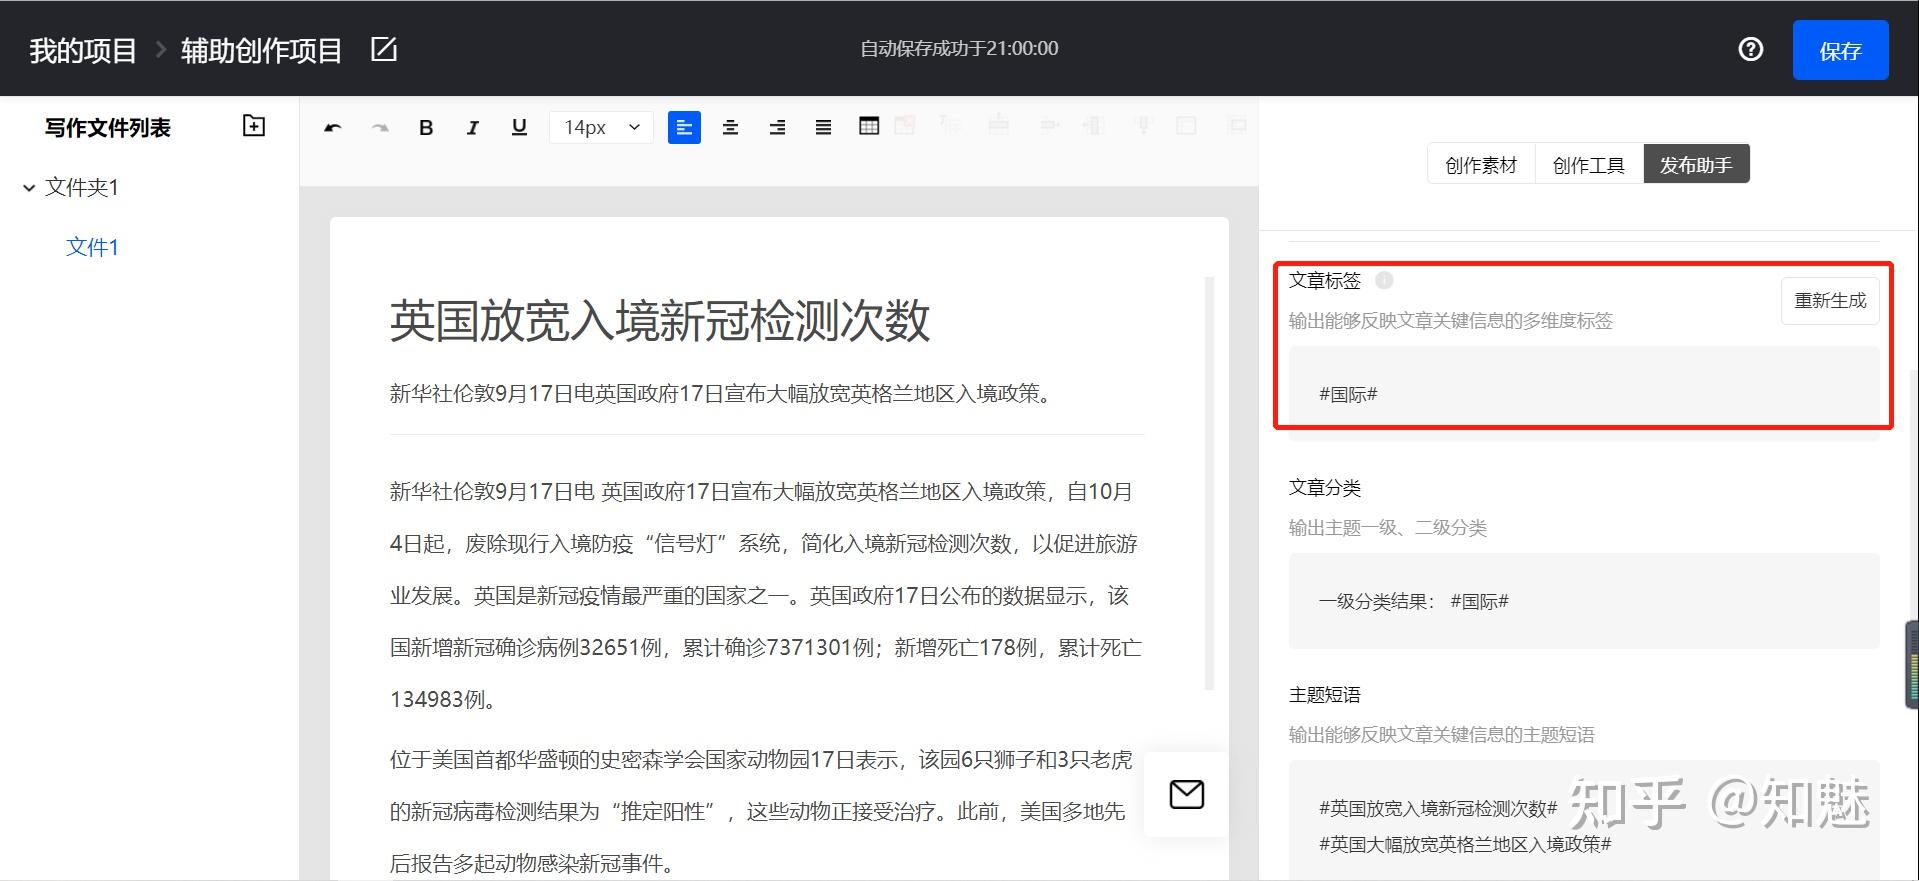Click the info icon beside 文章标签
1919x881 pixels.
tap(1384, 280)
